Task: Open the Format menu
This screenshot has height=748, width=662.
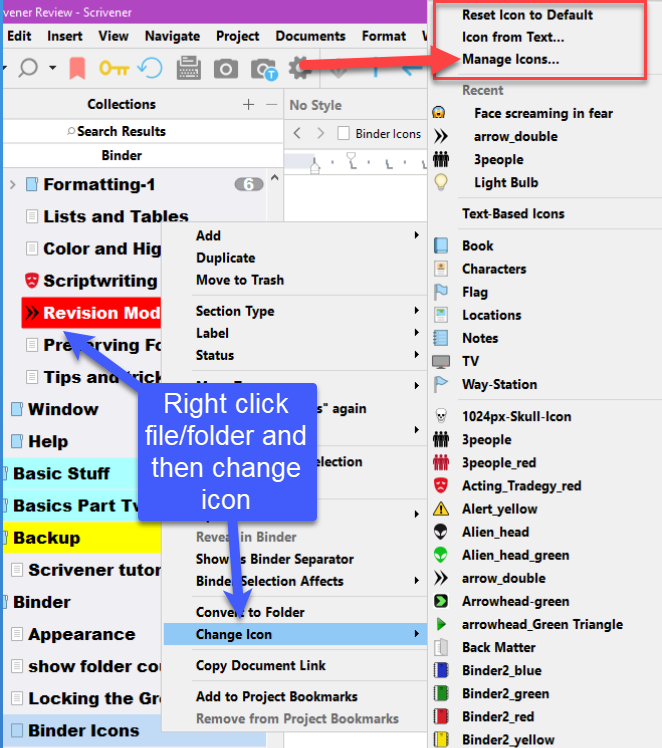Action: click(384, 36)
